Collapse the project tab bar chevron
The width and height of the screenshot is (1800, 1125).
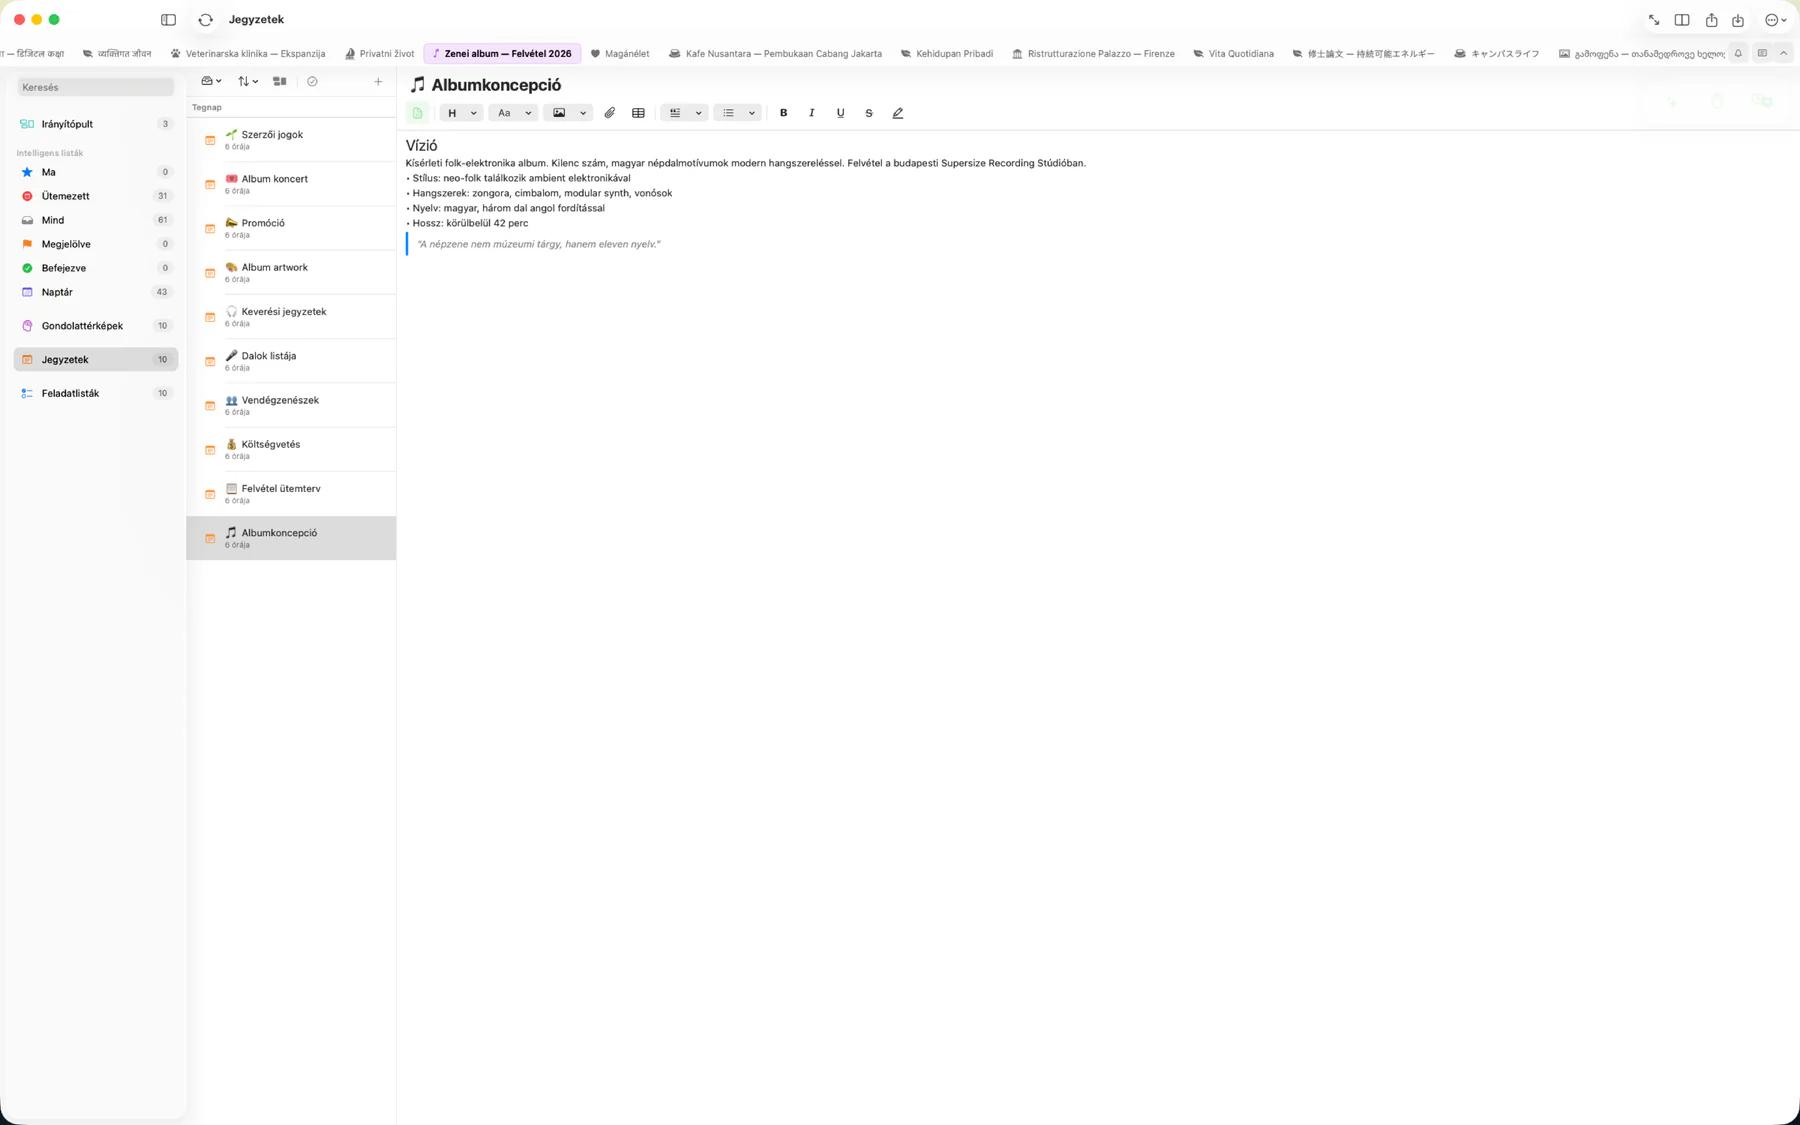1783,54
